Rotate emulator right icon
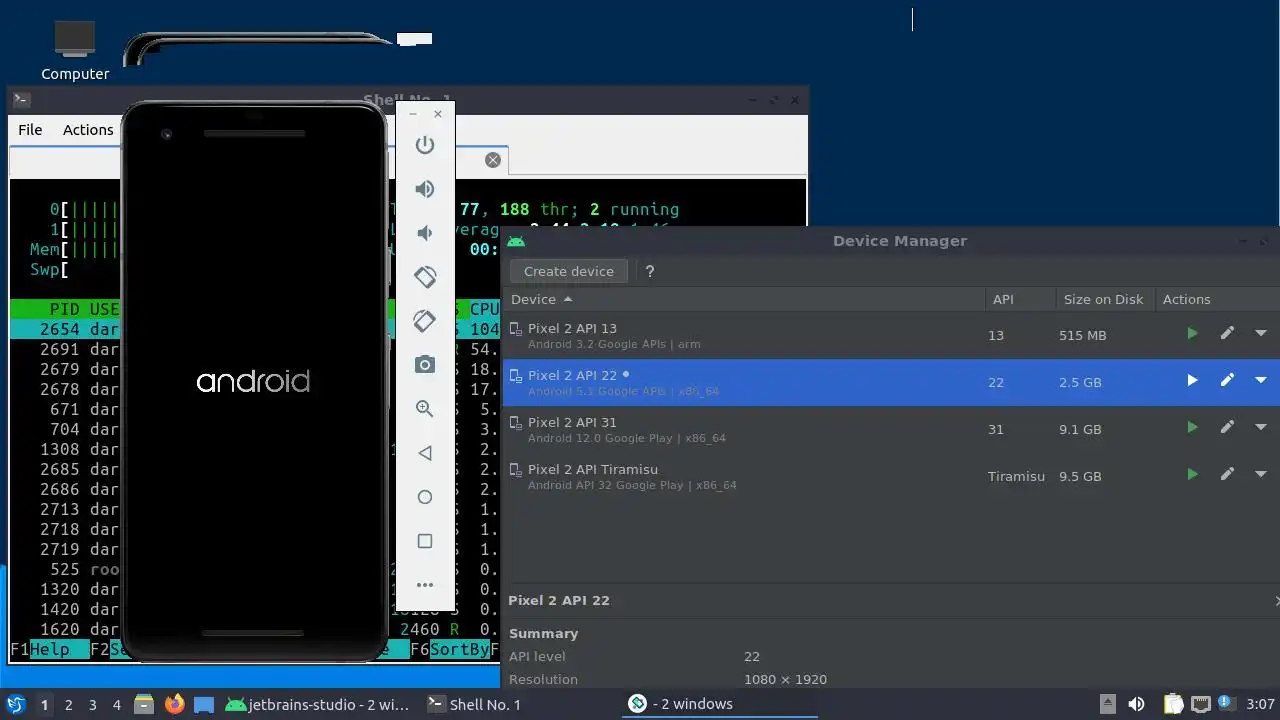 click(425, 321)
